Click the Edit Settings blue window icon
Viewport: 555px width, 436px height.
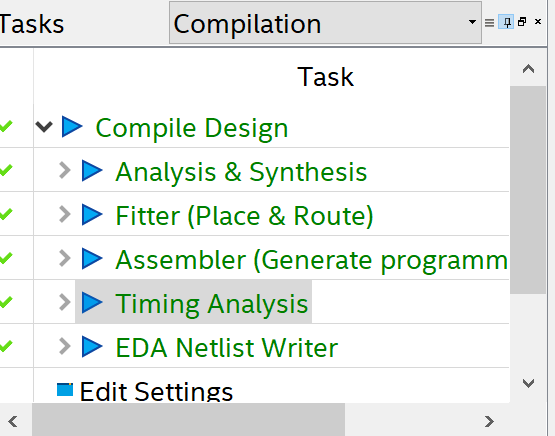click(65, 389)
